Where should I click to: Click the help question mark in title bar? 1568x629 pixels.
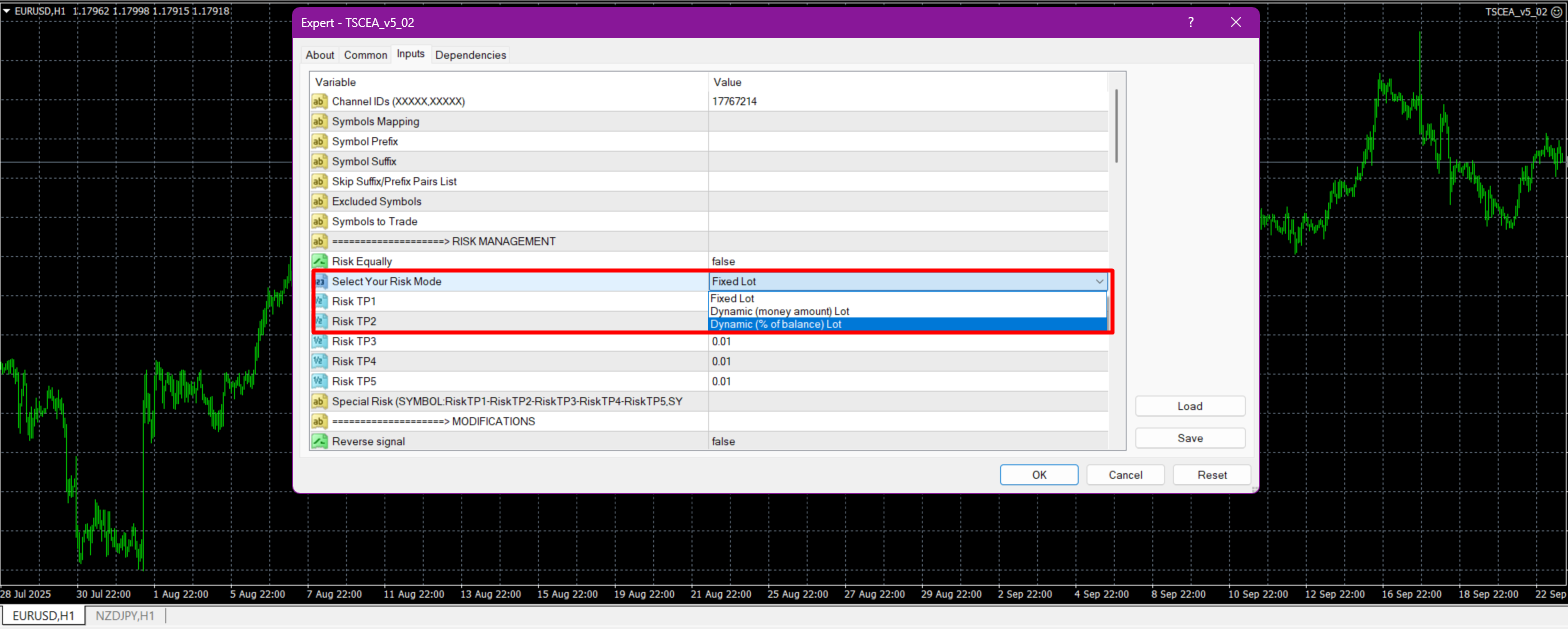[x=1190, y=22]
